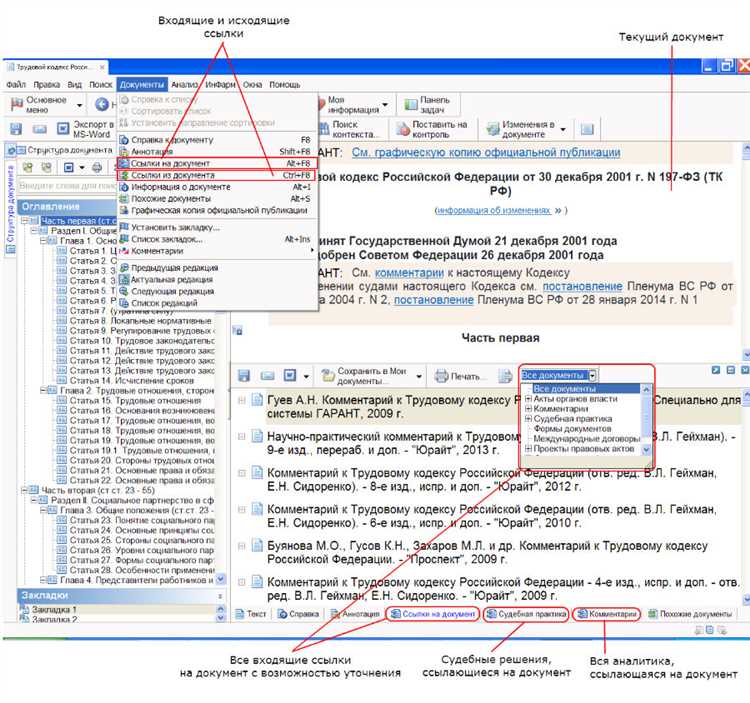The image size is (750, 703).
Task: Open Основное меню dropdown arrow
Action: [79, 105]
